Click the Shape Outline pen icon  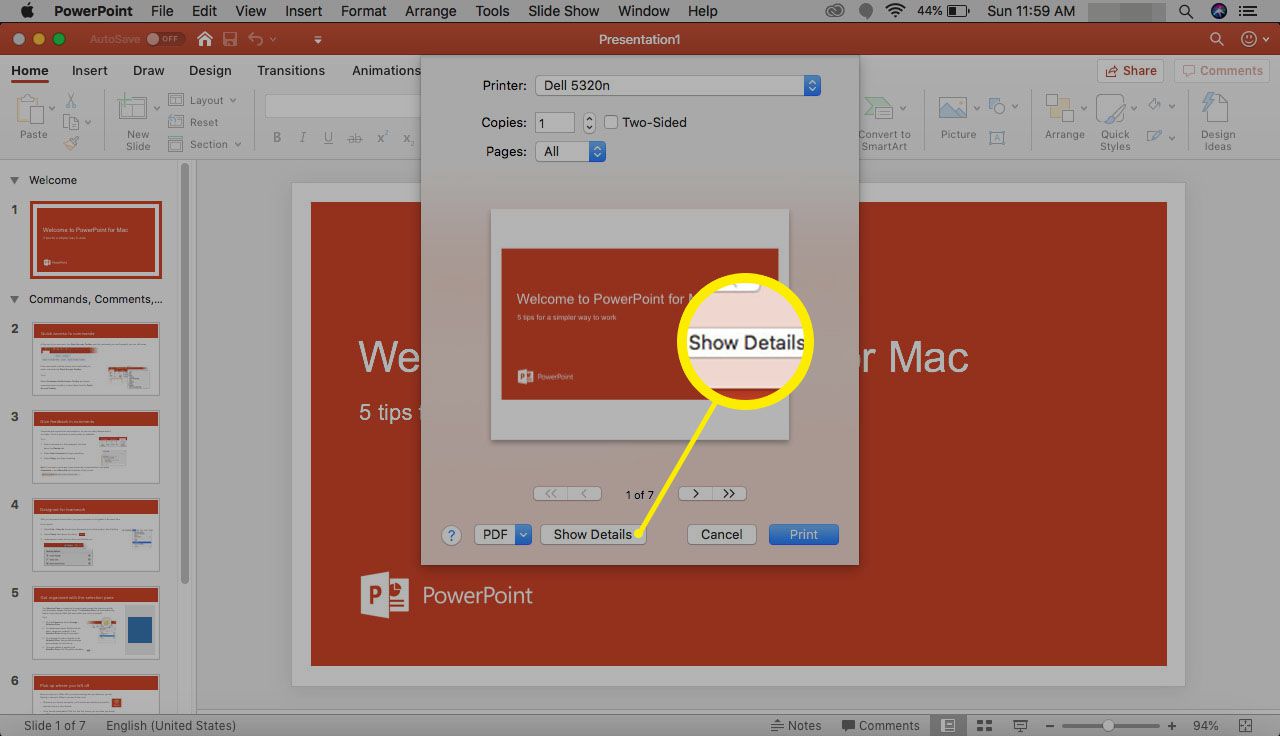1154,135
